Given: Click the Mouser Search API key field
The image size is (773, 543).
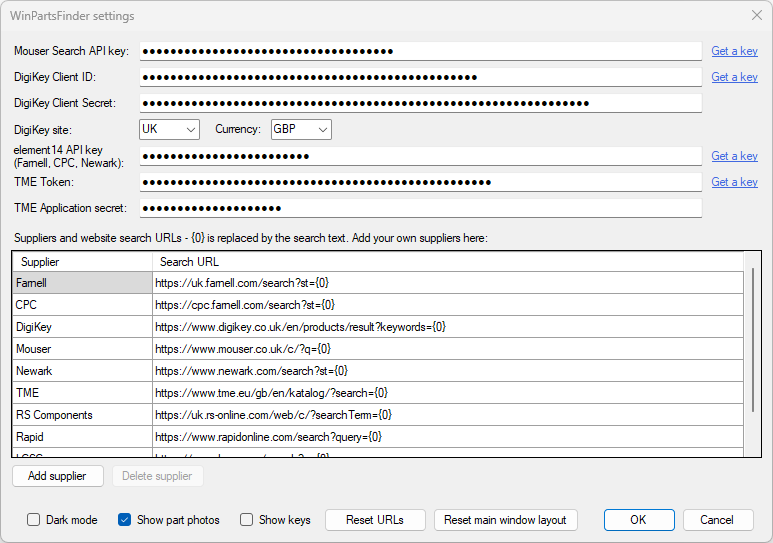Looking at the screenshot, I should coord(421,51).
